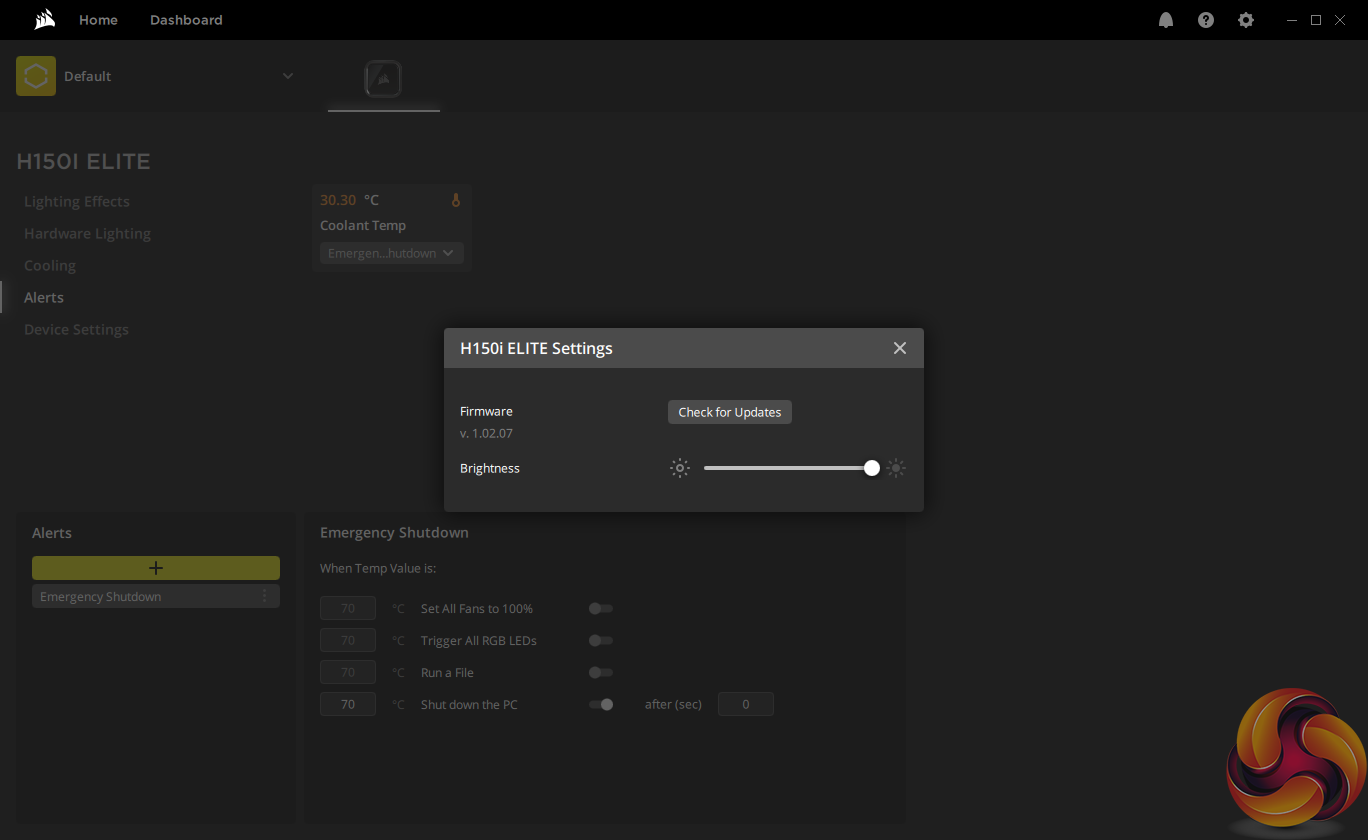The image size is (1368, 840).
Task: Minimize the iCUE window
Action: (x=1291, y=20)
